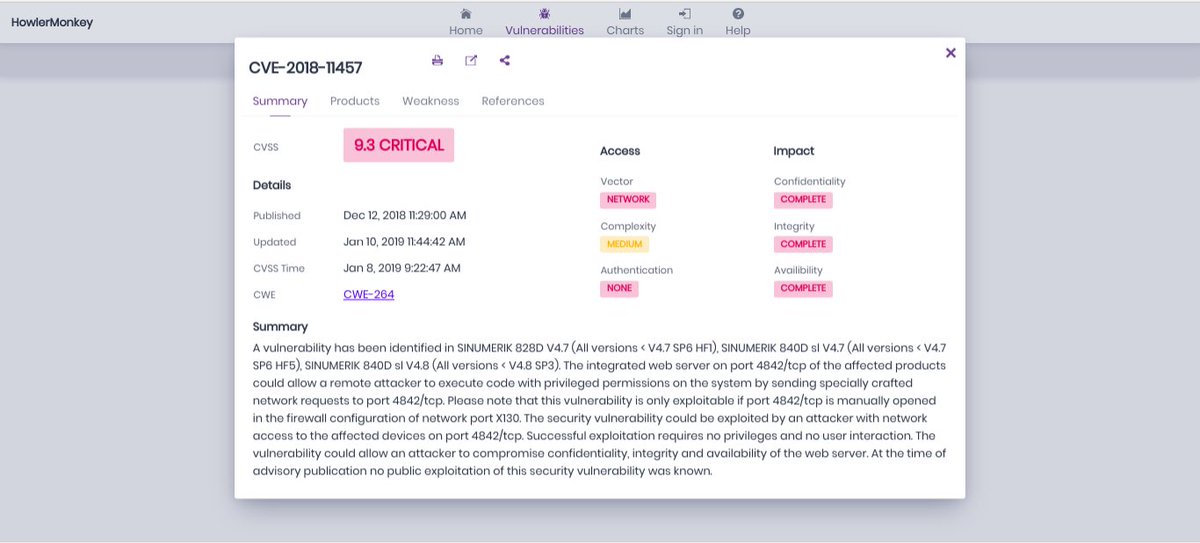This screenshot has width=1200, height=543.
Task: Select the Summary tab
Action: 280,101
